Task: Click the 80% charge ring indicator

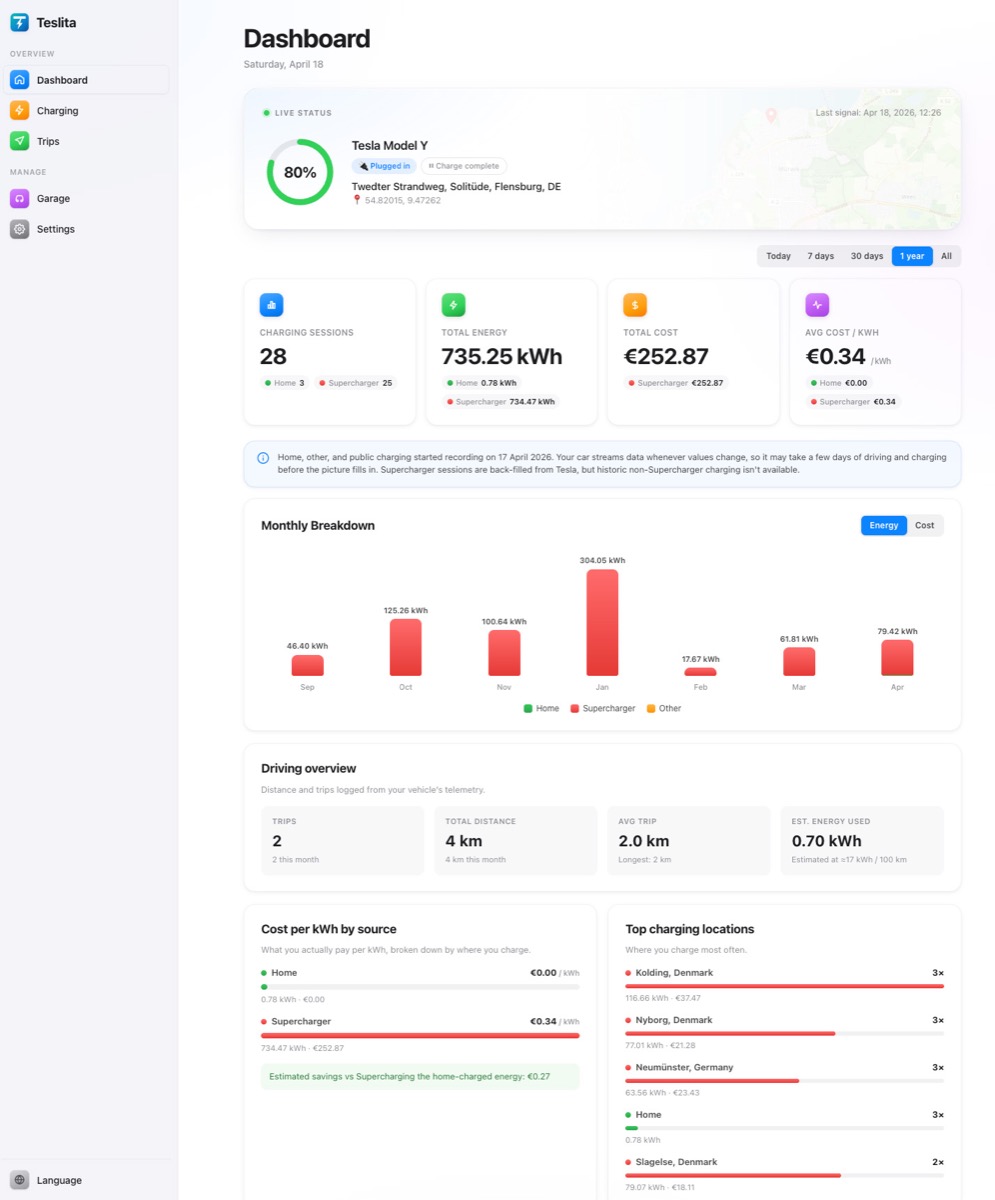Action: [299, 172]
